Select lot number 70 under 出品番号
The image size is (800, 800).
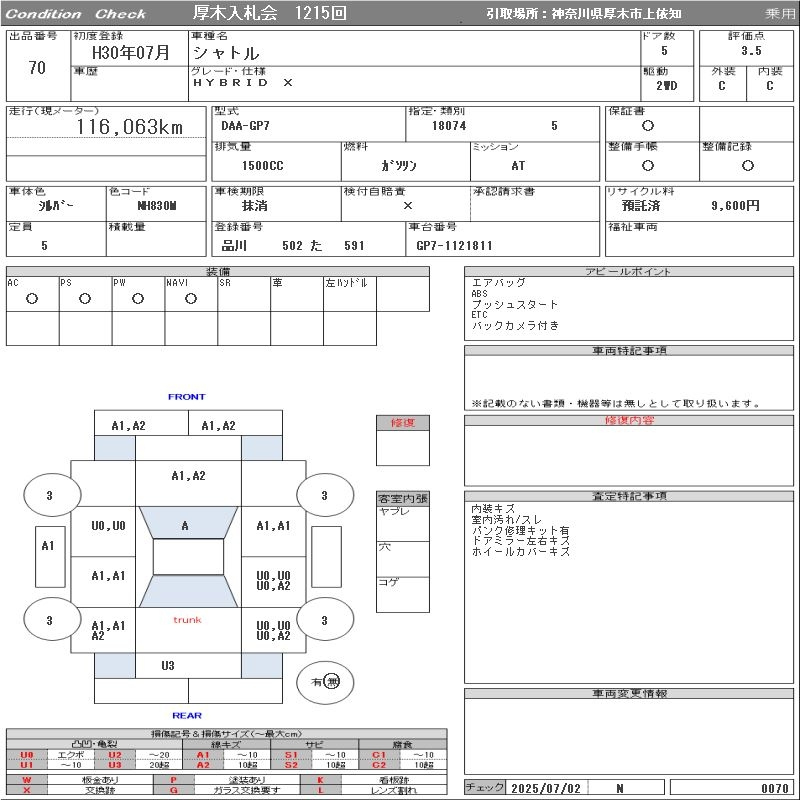[x=37, y=68]
